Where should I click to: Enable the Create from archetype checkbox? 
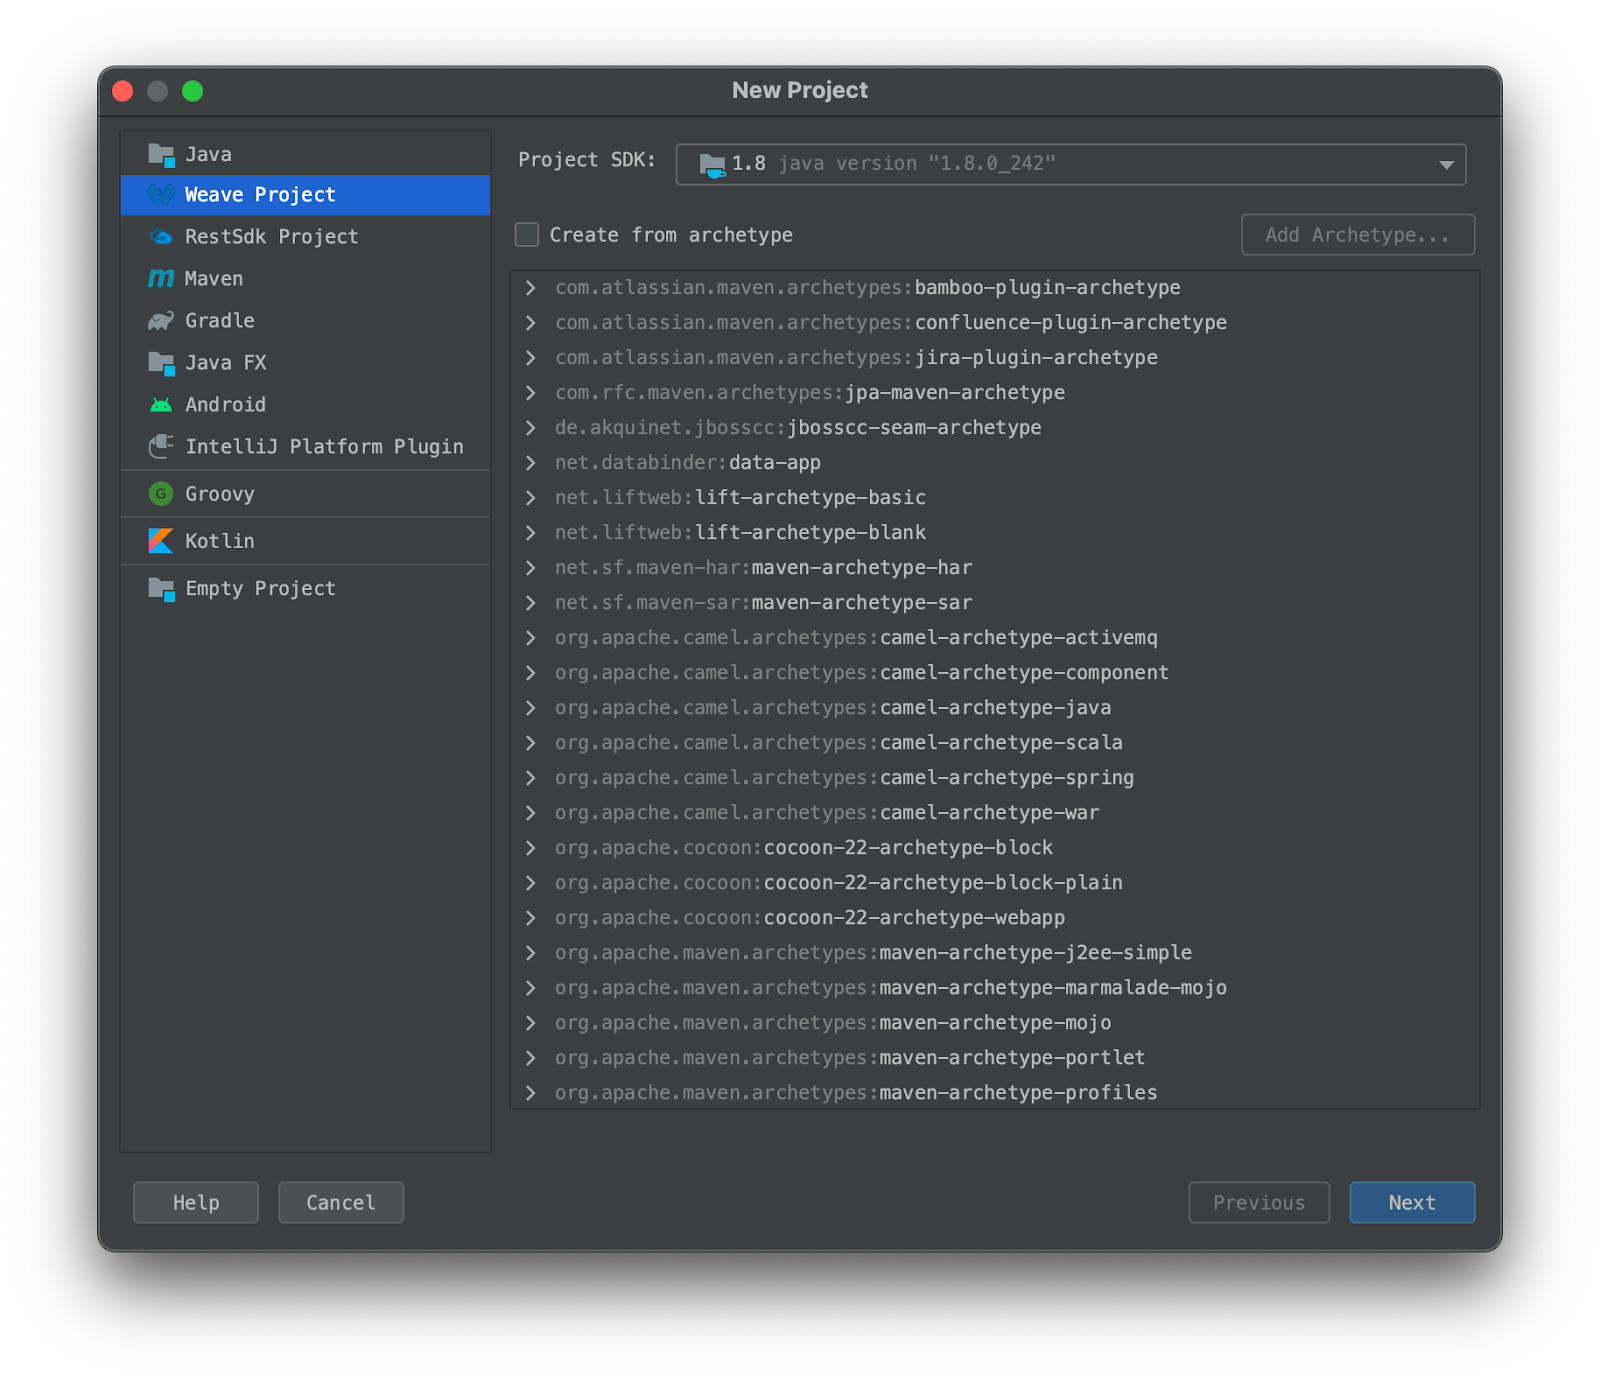(x=526, y=234)
